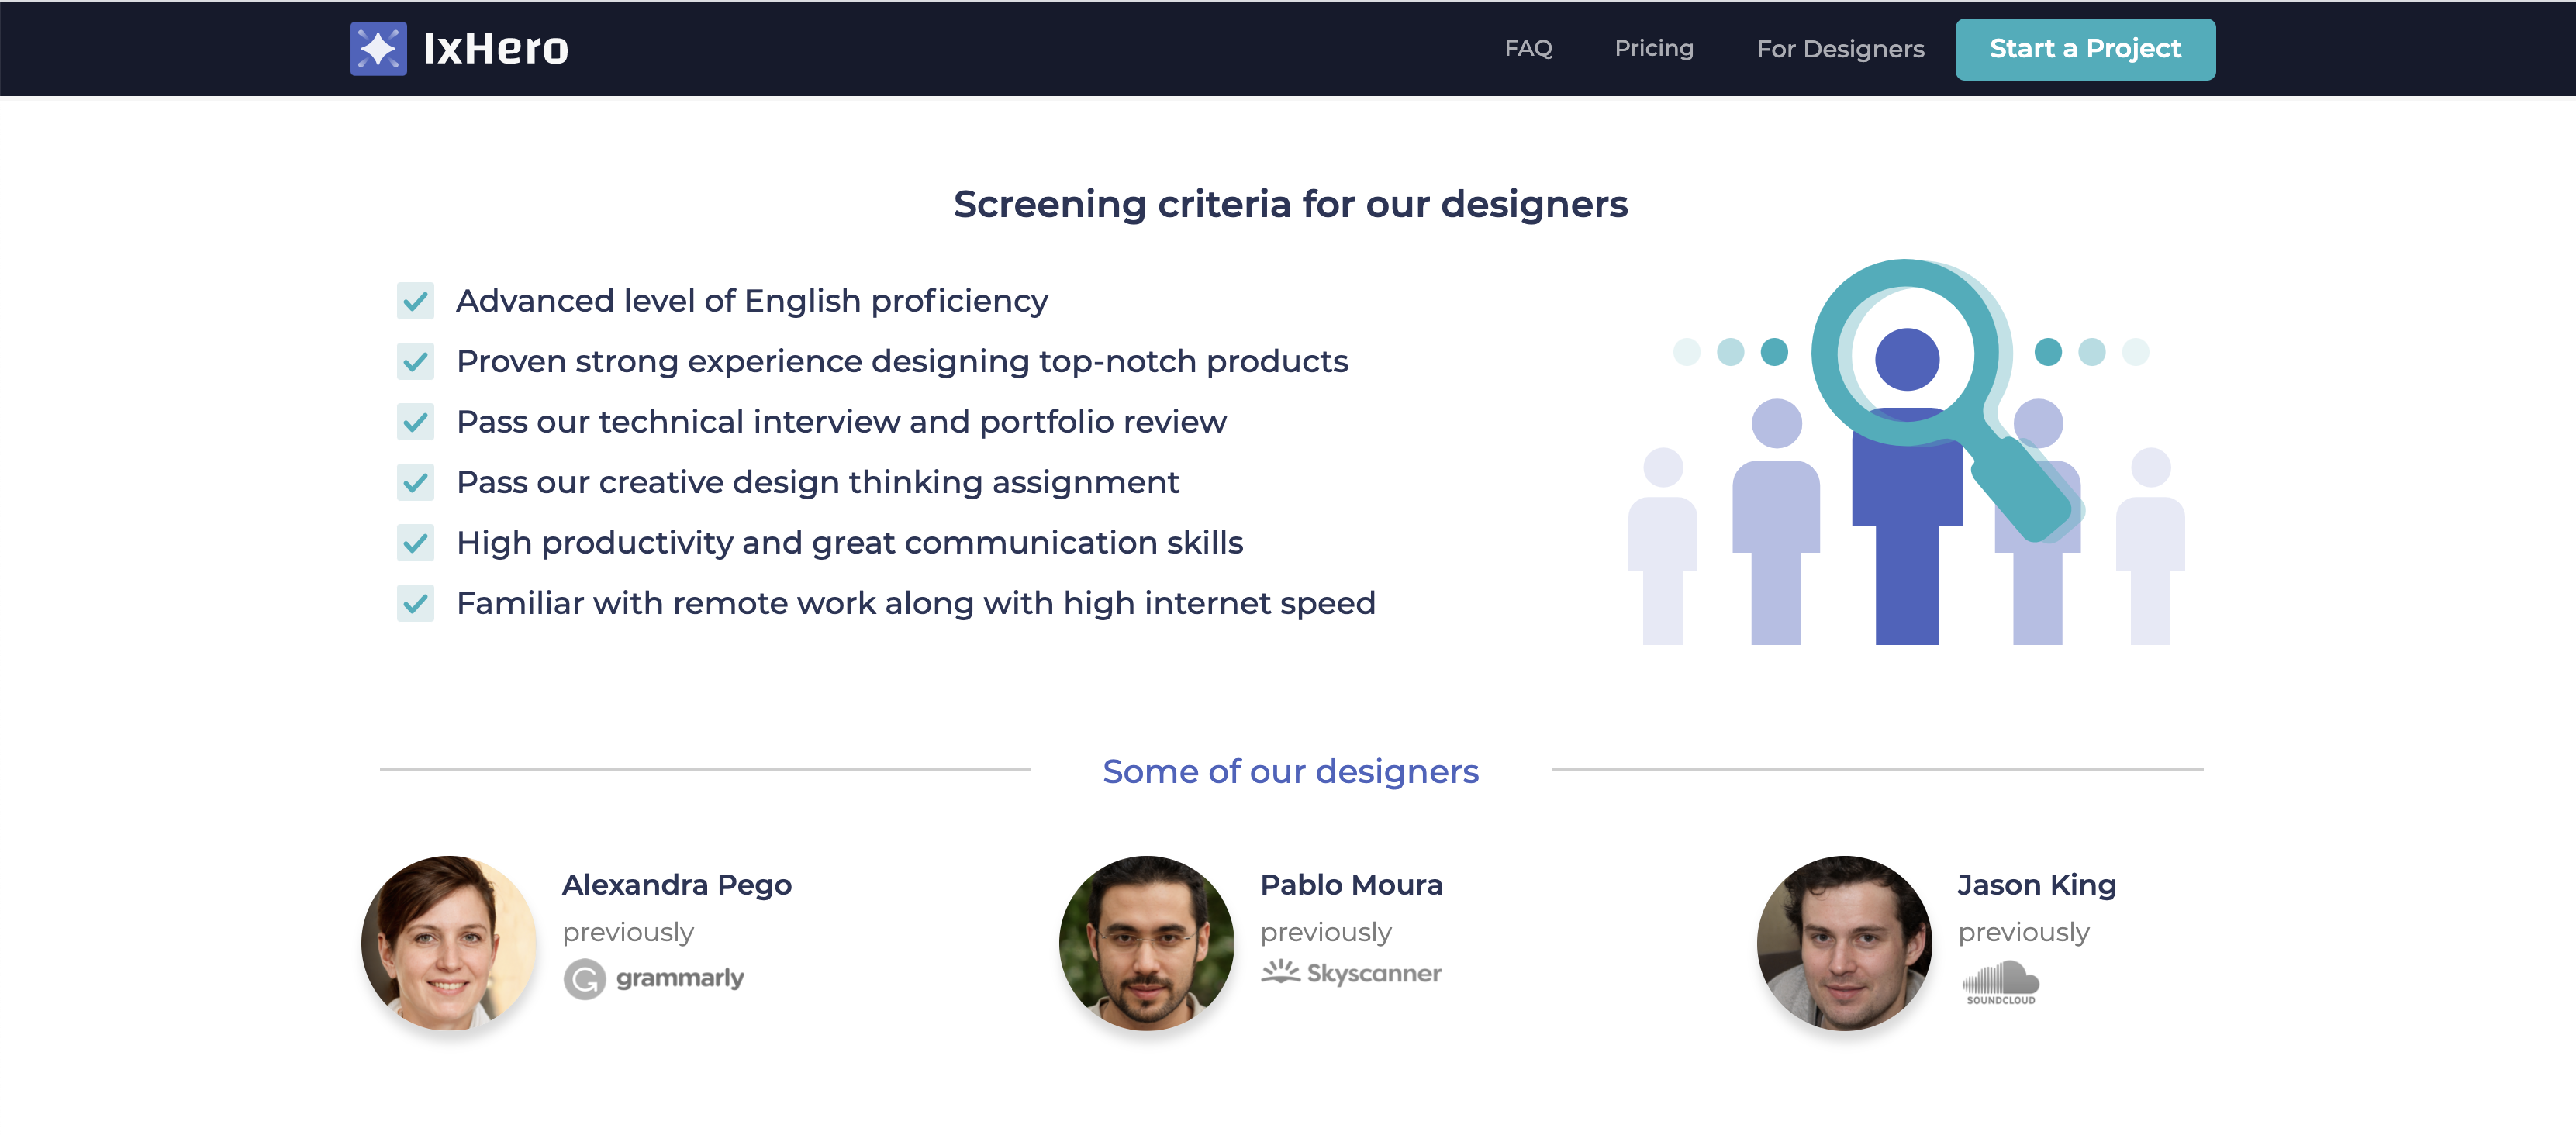Open the FAQ menu item
The height and width of the screenshot is (1135, 2576).
(1528, 48)
